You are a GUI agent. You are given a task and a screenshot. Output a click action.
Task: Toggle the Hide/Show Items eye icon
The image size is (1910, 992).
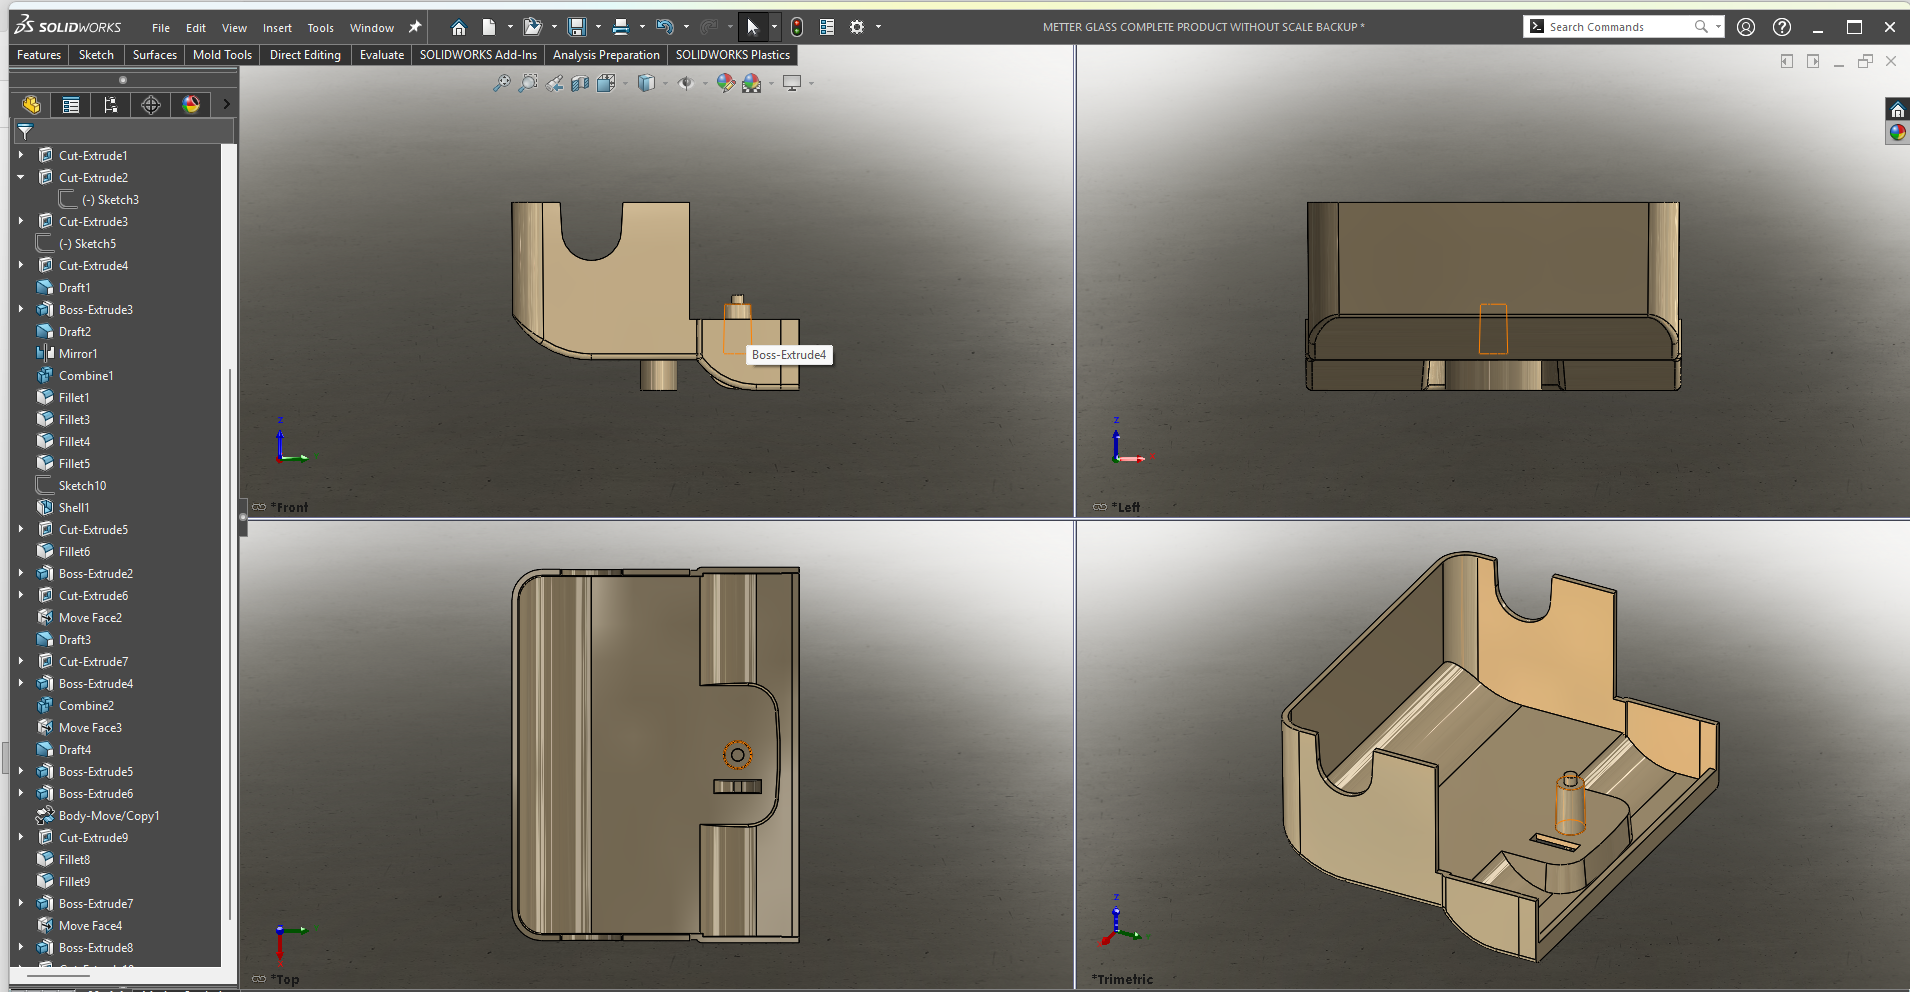[x=685, y=83]
